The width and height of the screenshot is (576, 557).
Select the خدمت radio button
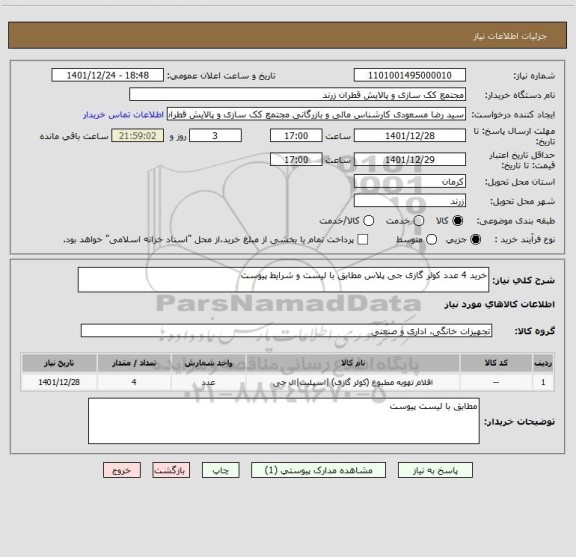pyautogui.click(x=419, y=221)
